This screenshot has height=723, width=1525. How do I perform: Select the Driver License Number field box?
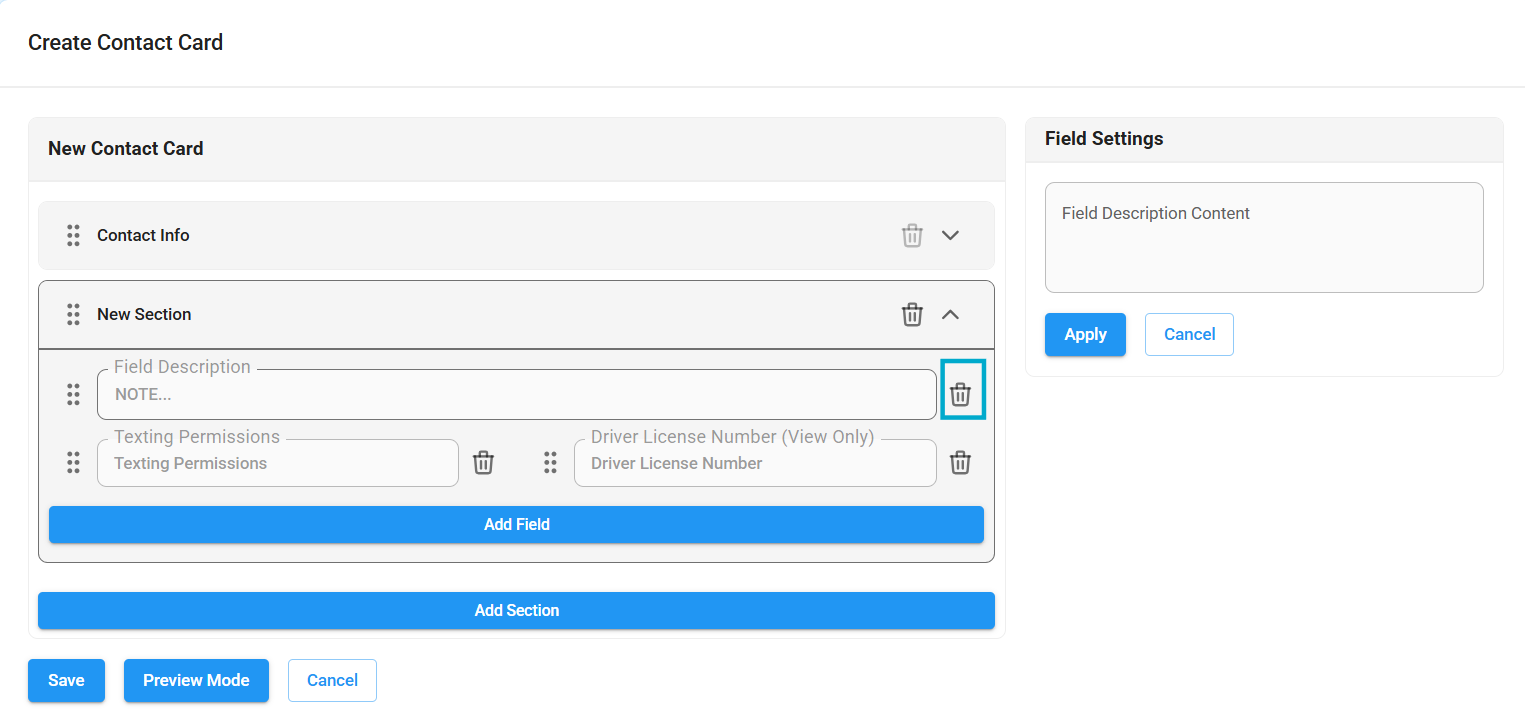tap(755, 463)
